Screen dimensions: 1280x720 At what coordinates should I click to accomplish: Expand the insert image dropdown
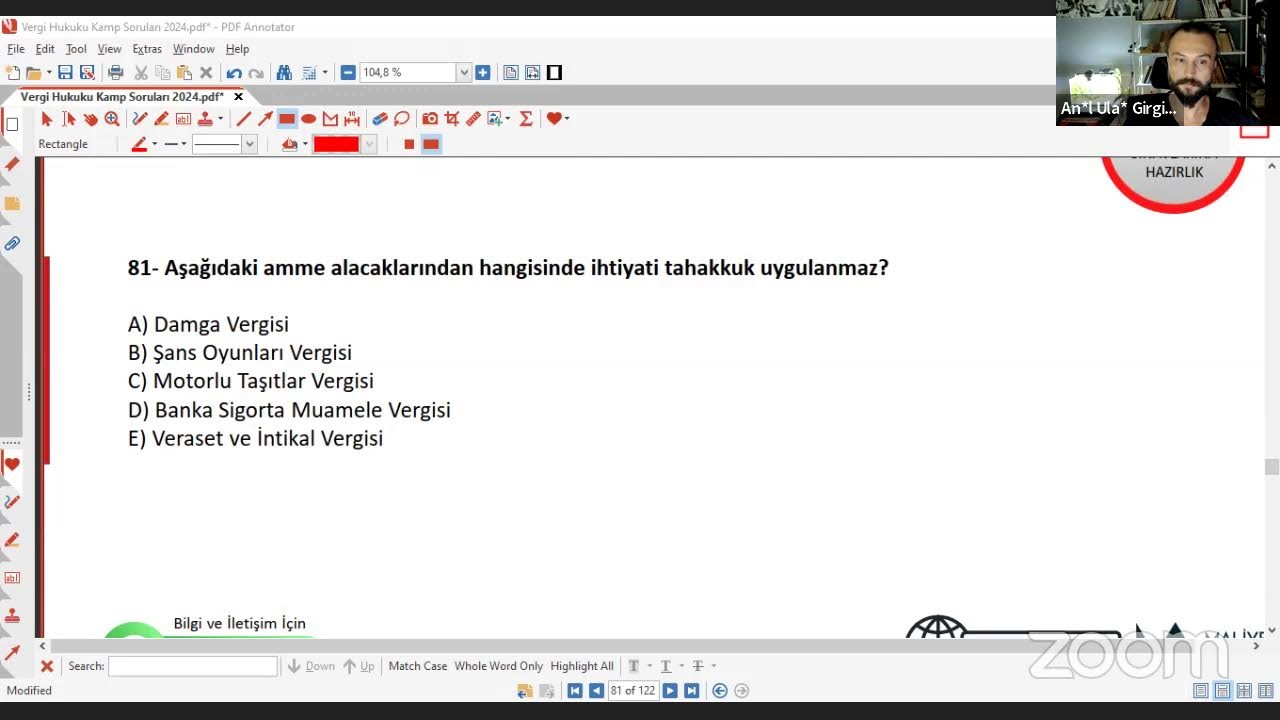[507, 118]
